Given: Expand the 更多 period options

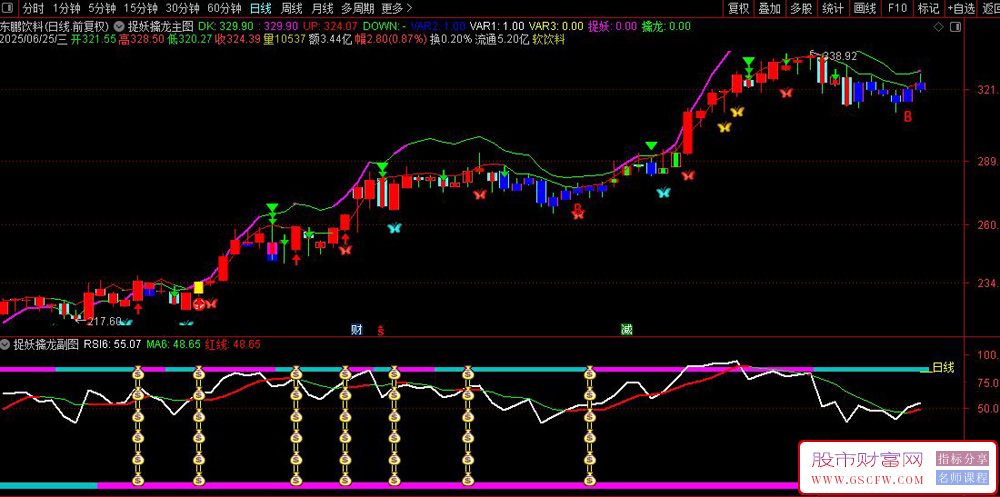Looking at the screenshot, I should 396,8.
